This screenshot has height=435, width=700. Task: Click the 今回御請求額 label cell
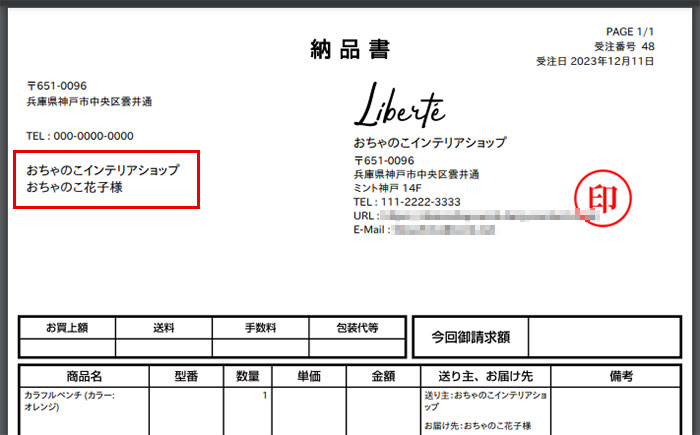click(471, 337)
